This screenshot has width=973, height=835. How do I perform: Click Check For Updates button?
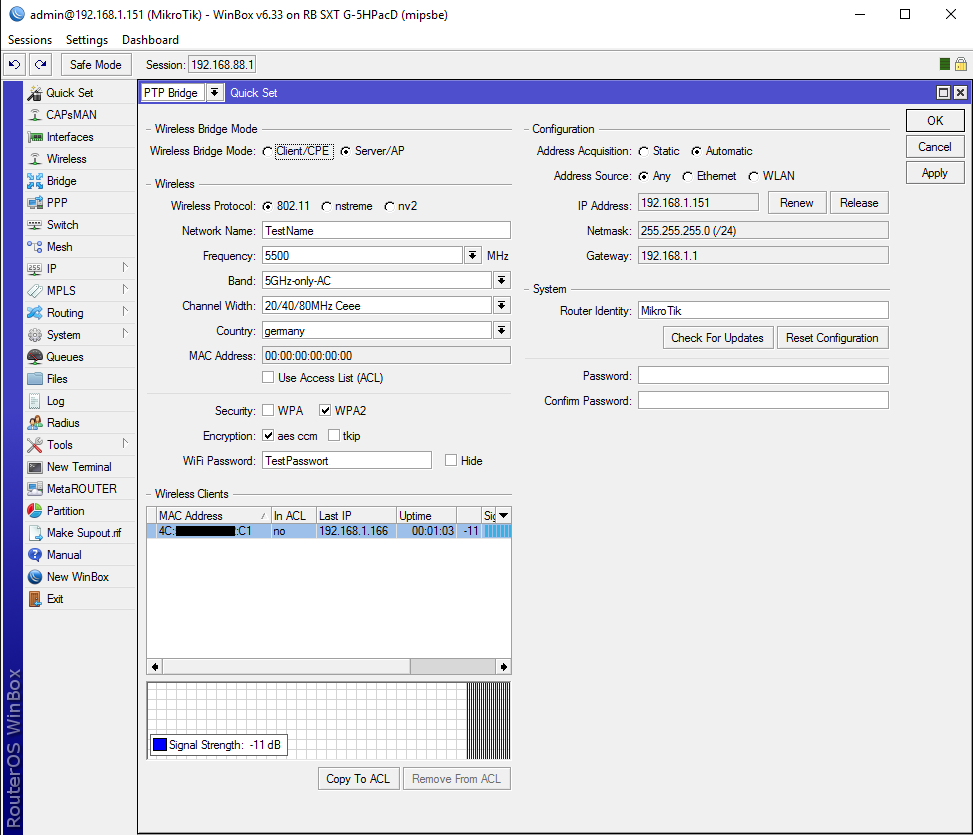718,338
